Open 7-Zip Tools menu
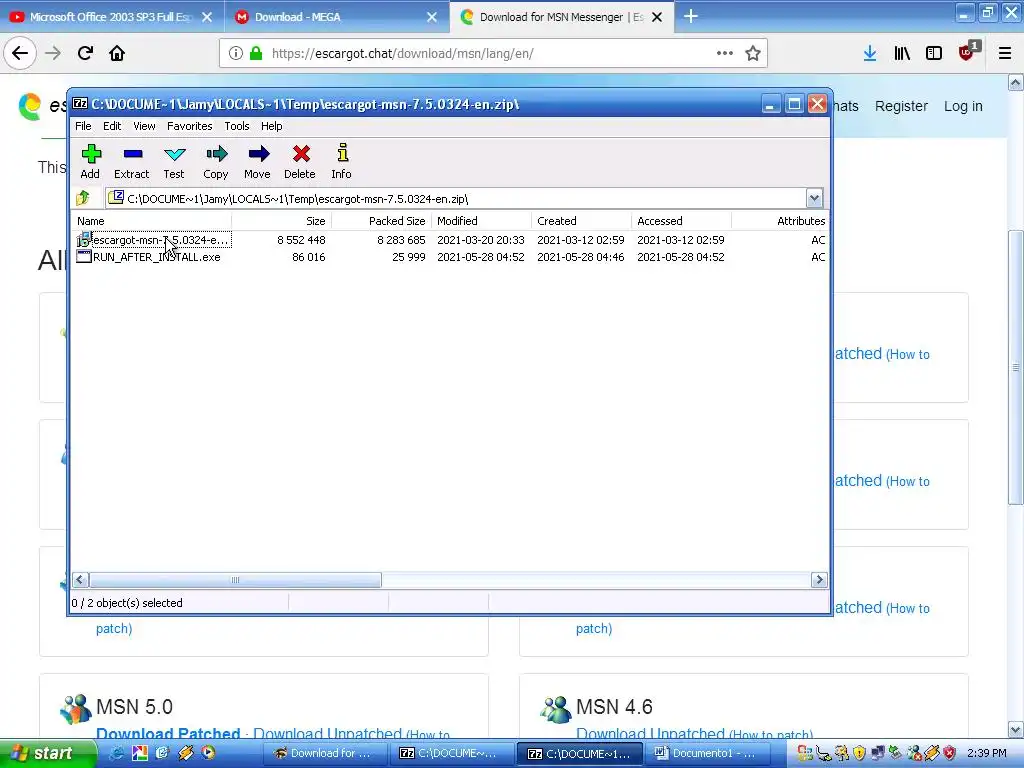Image resolution: width=1024 pixels, height=768 pixels. pyautogui.click(x=237, y=126)
